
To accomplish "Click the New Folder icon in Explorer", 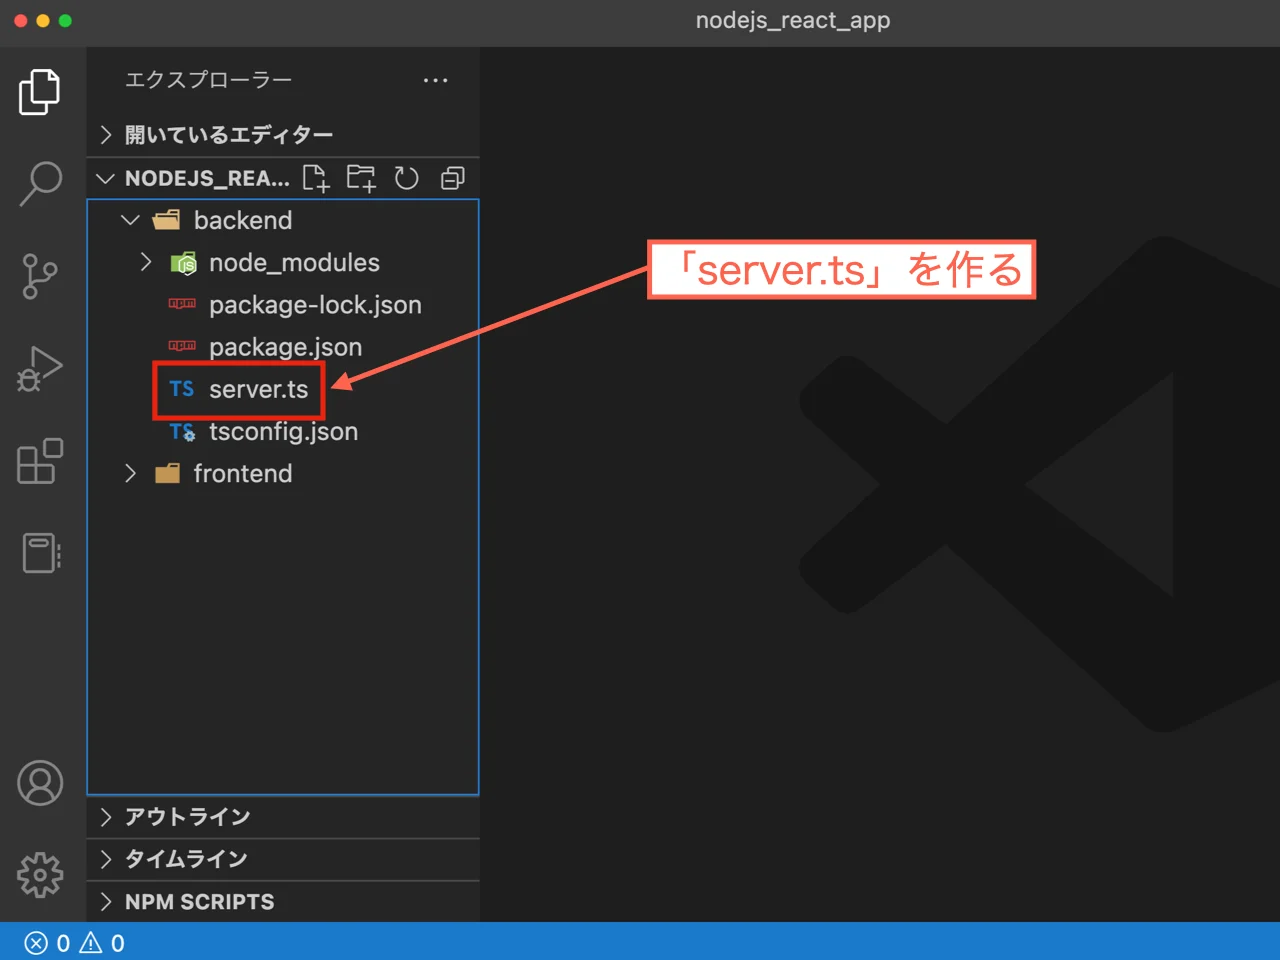I will coord(361,178).
